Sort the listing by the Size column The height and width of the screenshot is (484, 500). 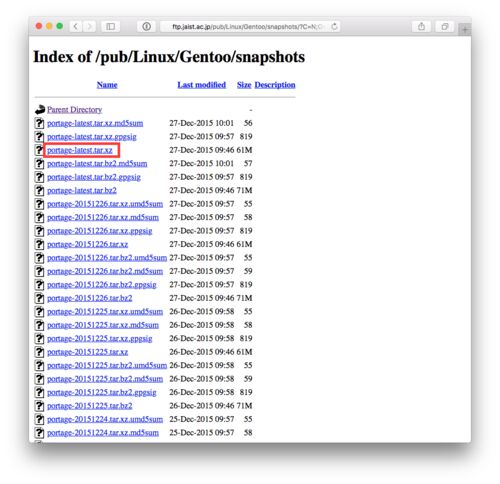[244, 85]
